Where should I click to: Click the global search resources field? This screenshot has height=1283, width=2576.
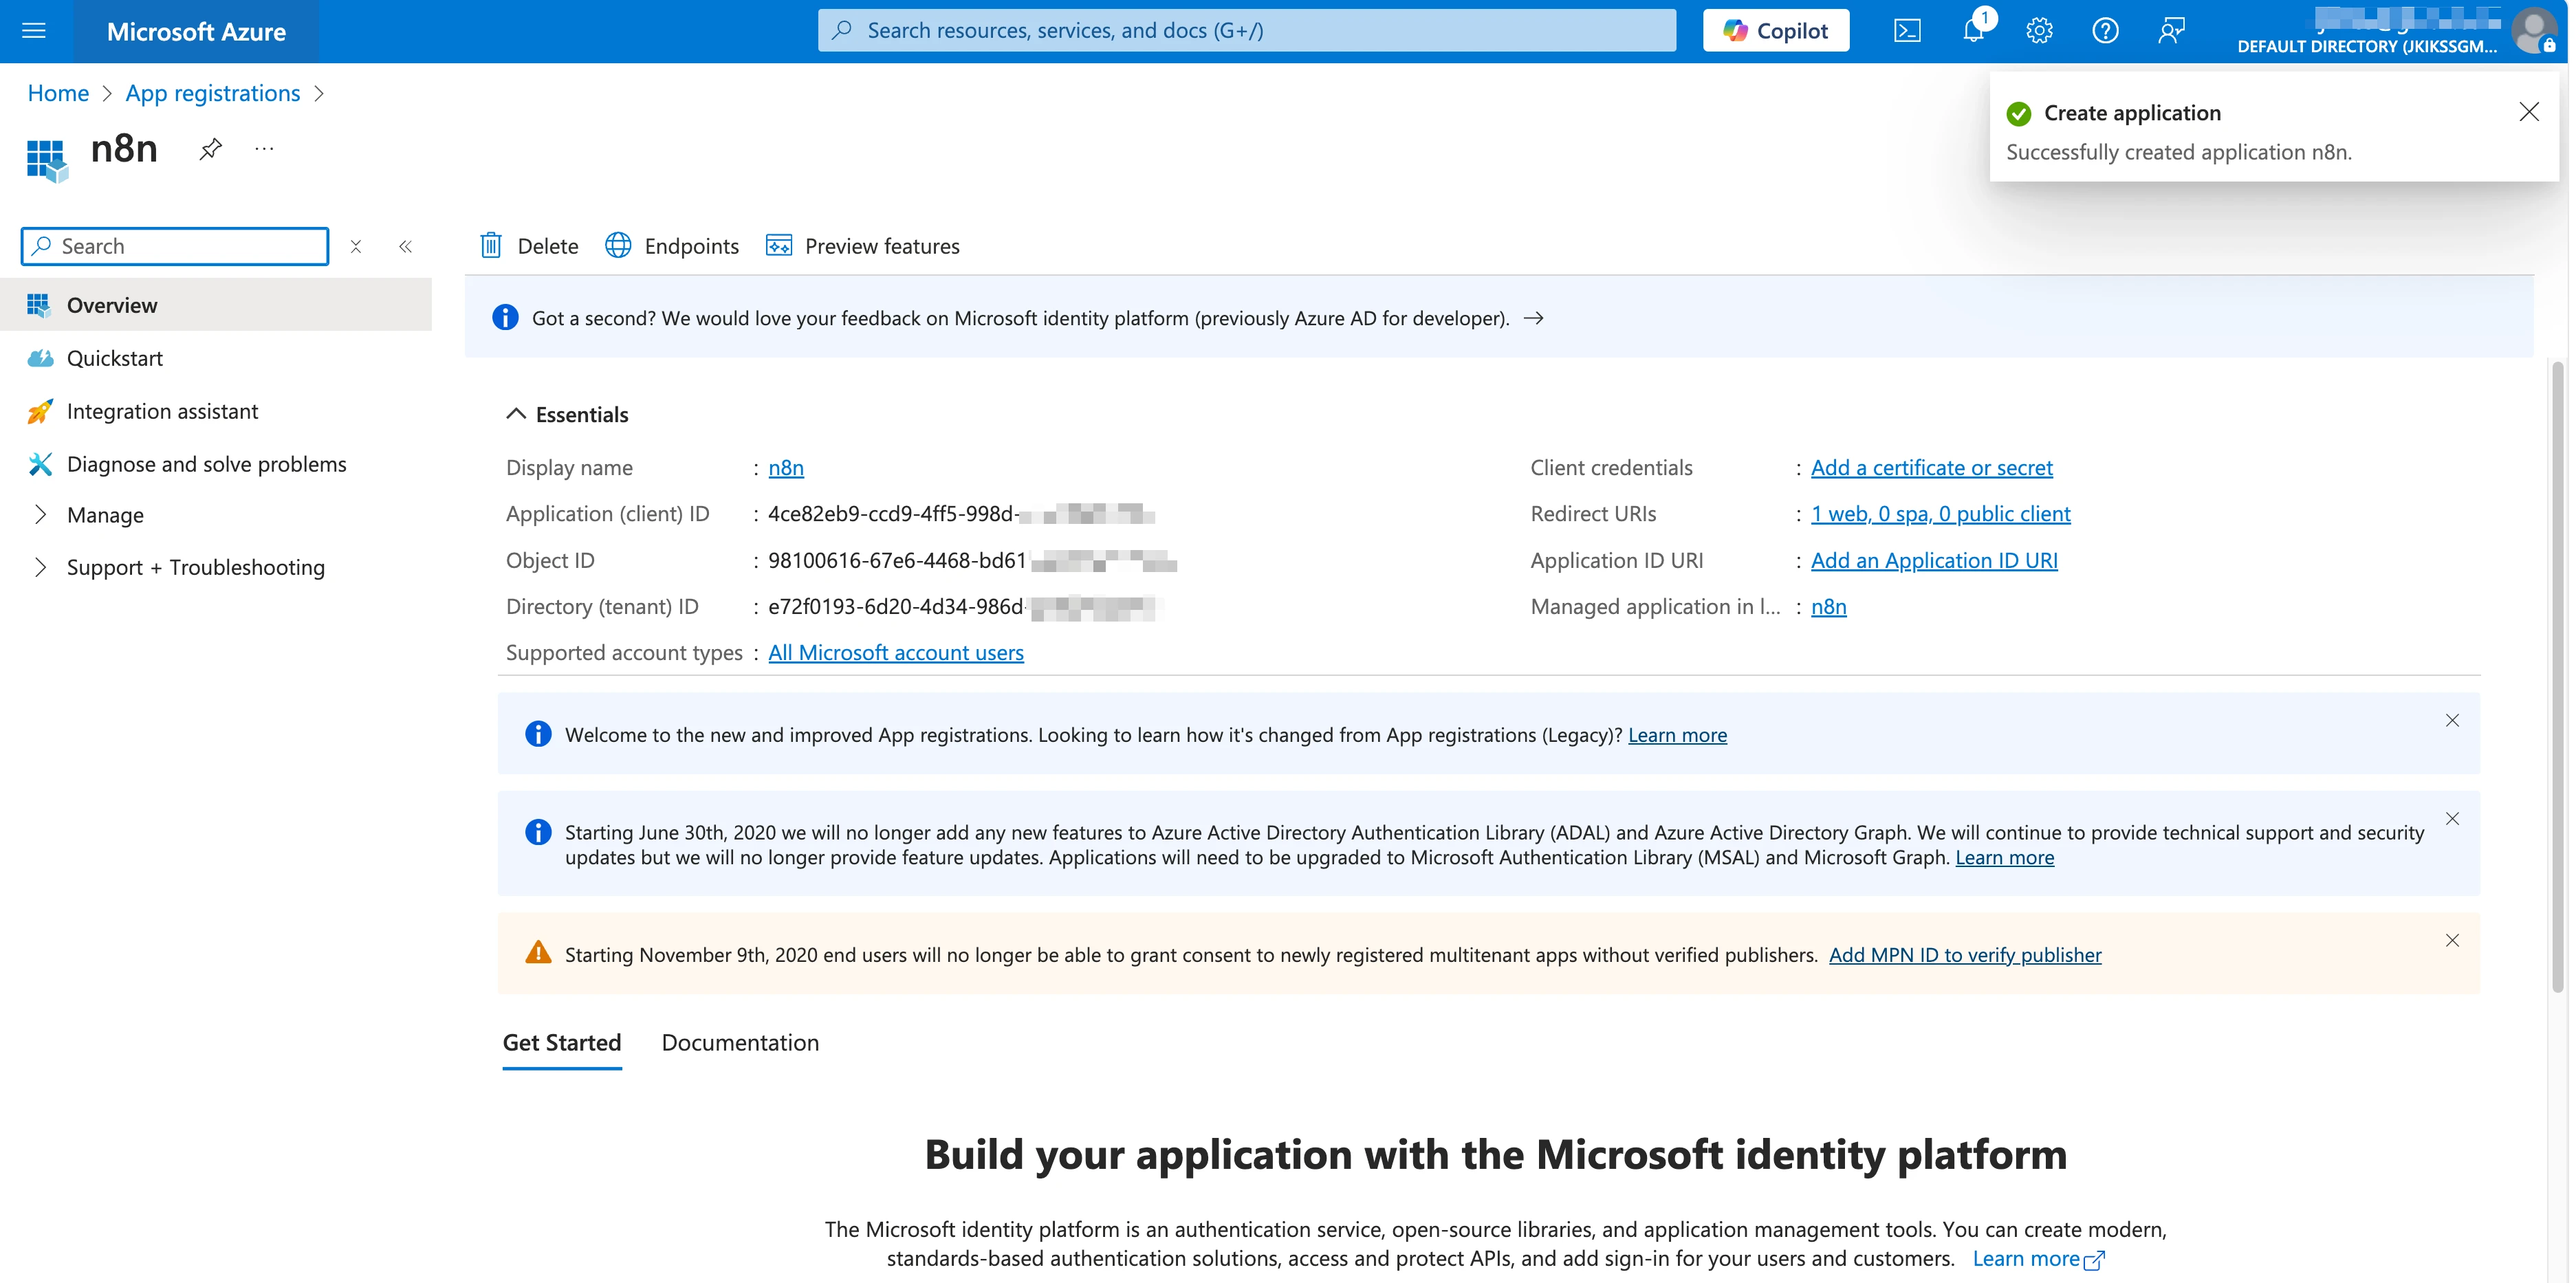(1247, 30)
